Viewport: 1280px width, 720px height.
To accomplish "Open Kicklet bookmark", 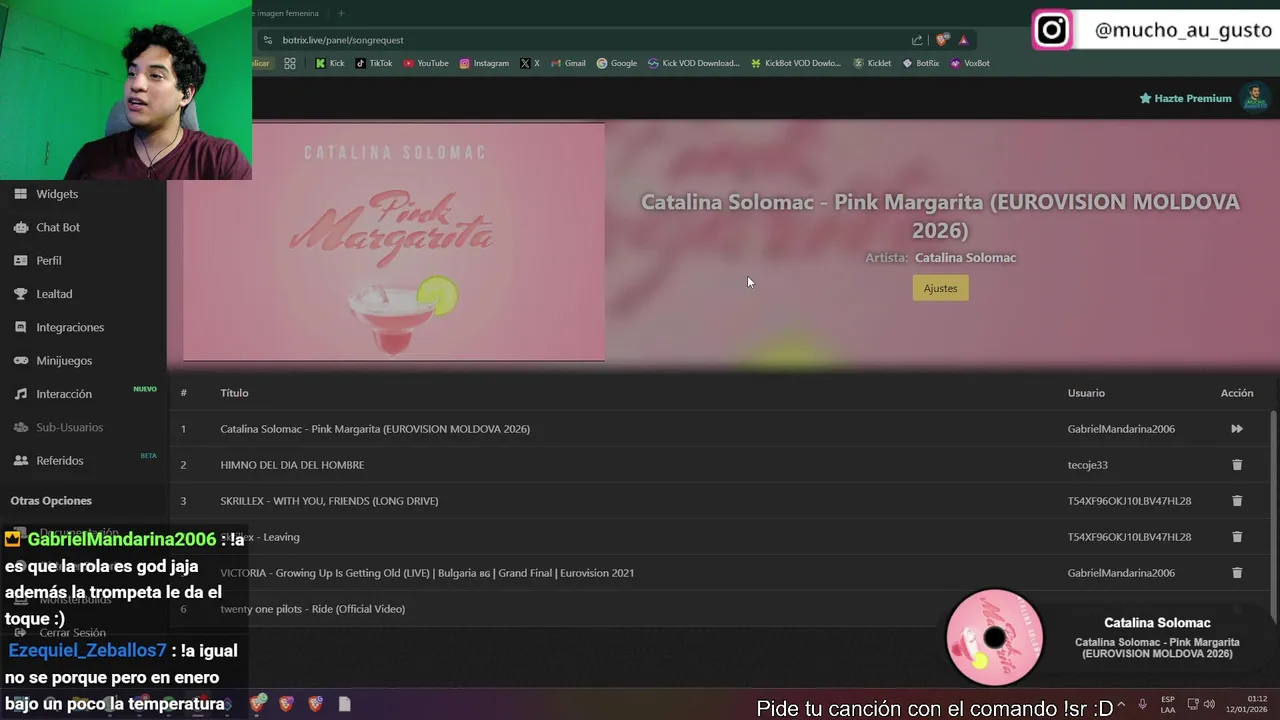I will [872, 63].
